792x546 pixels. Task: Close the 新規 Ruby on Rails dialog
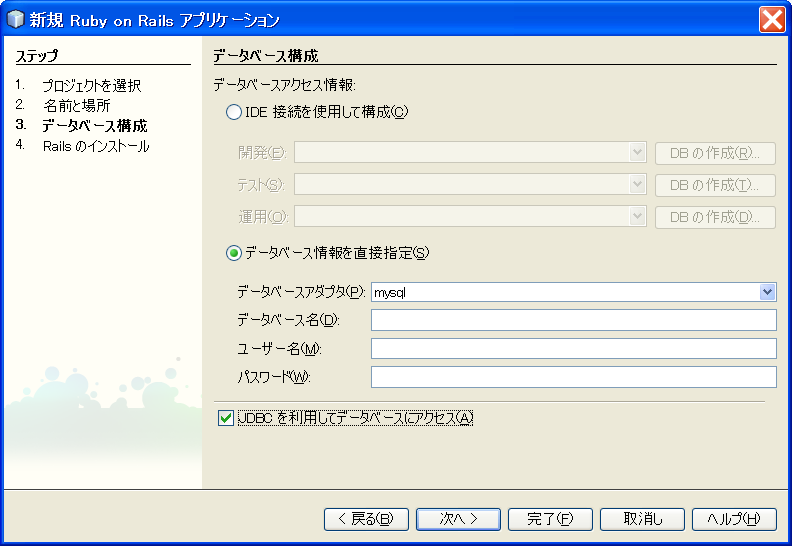tap(772, 20)
